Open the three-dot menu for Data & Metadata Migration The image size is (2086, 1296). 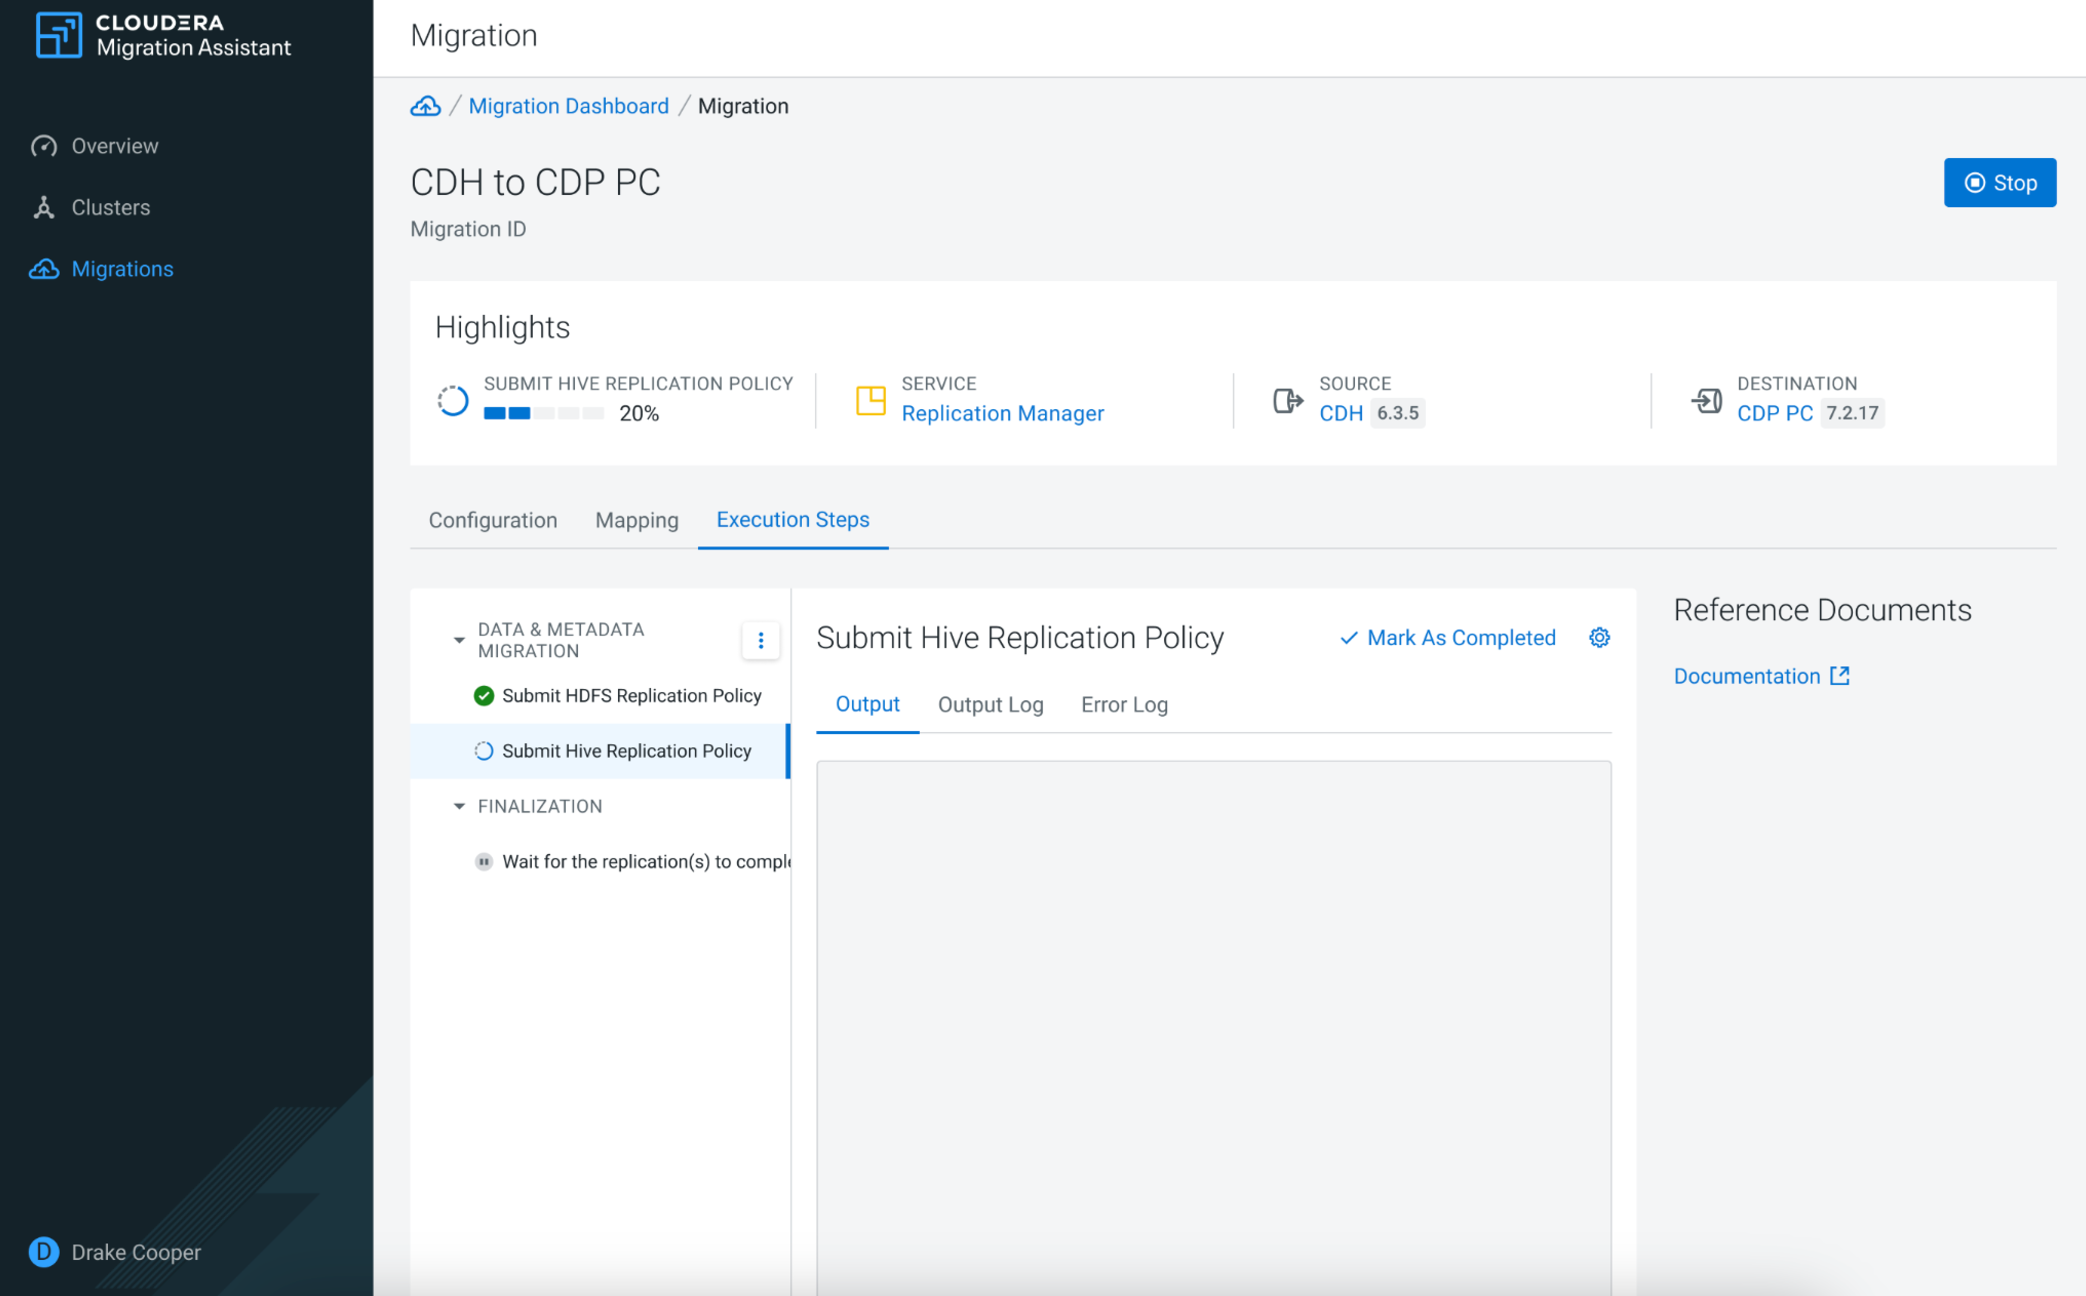tap(760, 640)
